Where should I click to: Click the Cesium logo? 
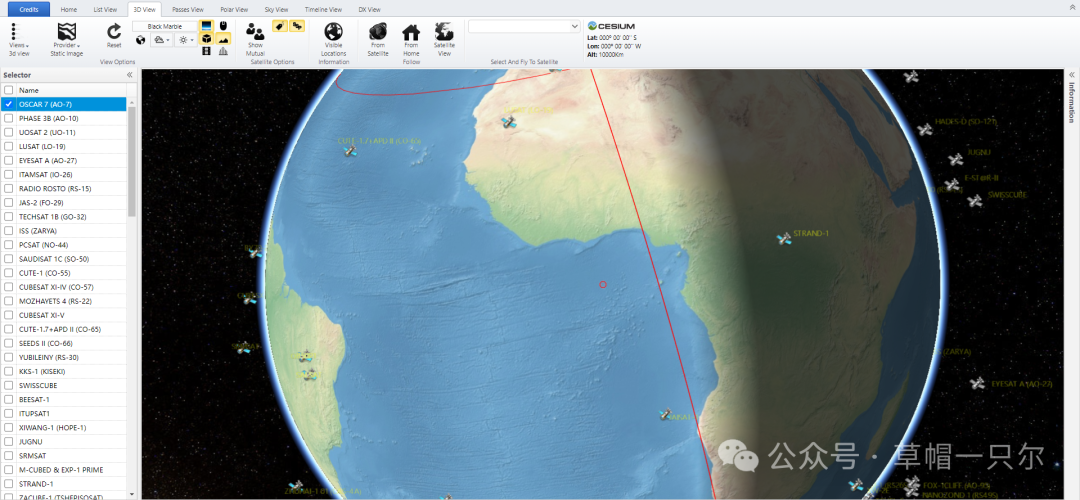coord(610,25)
